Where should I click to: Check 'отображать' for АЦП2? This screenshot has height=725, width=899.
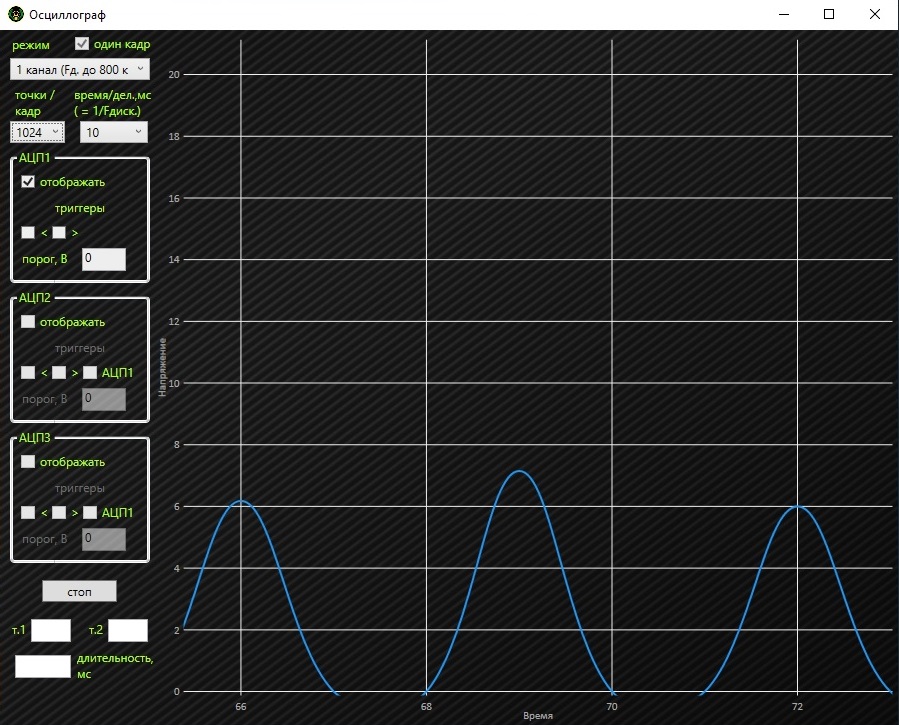(28, 322)
